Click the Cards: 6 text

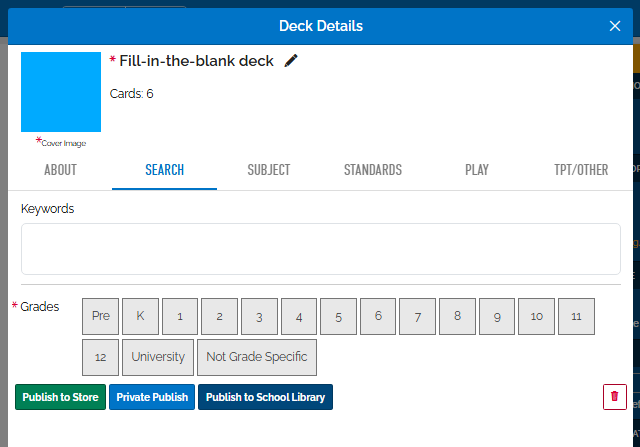[x=131, y=94]
